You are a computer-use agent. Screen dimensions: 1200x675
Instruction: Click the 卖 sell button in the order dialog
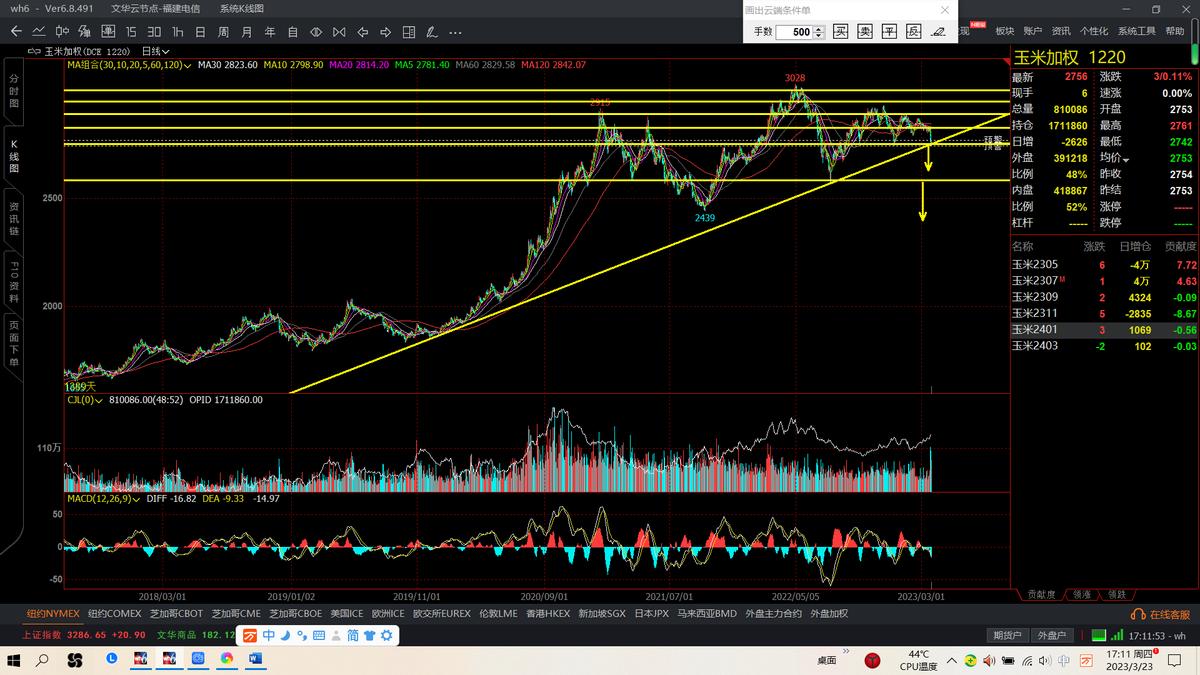tap(865, 32)
